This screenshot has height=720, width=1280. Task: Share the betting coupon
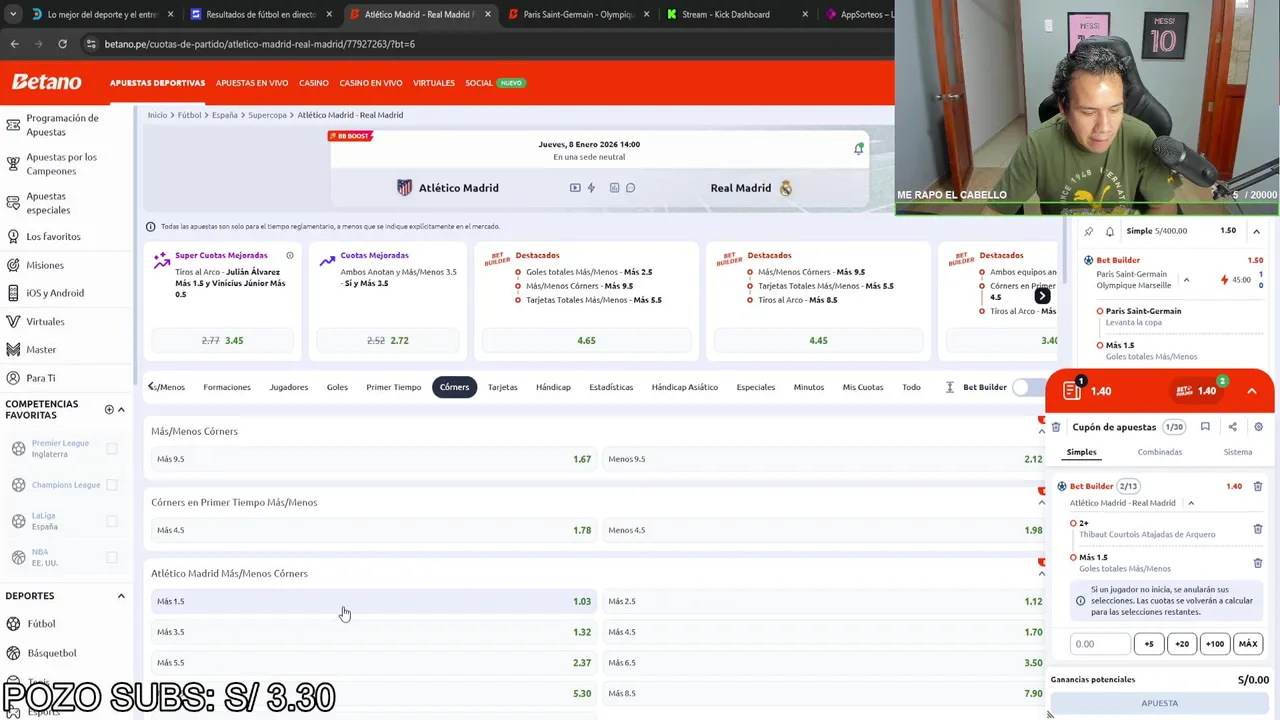[x=1232, y=427]
